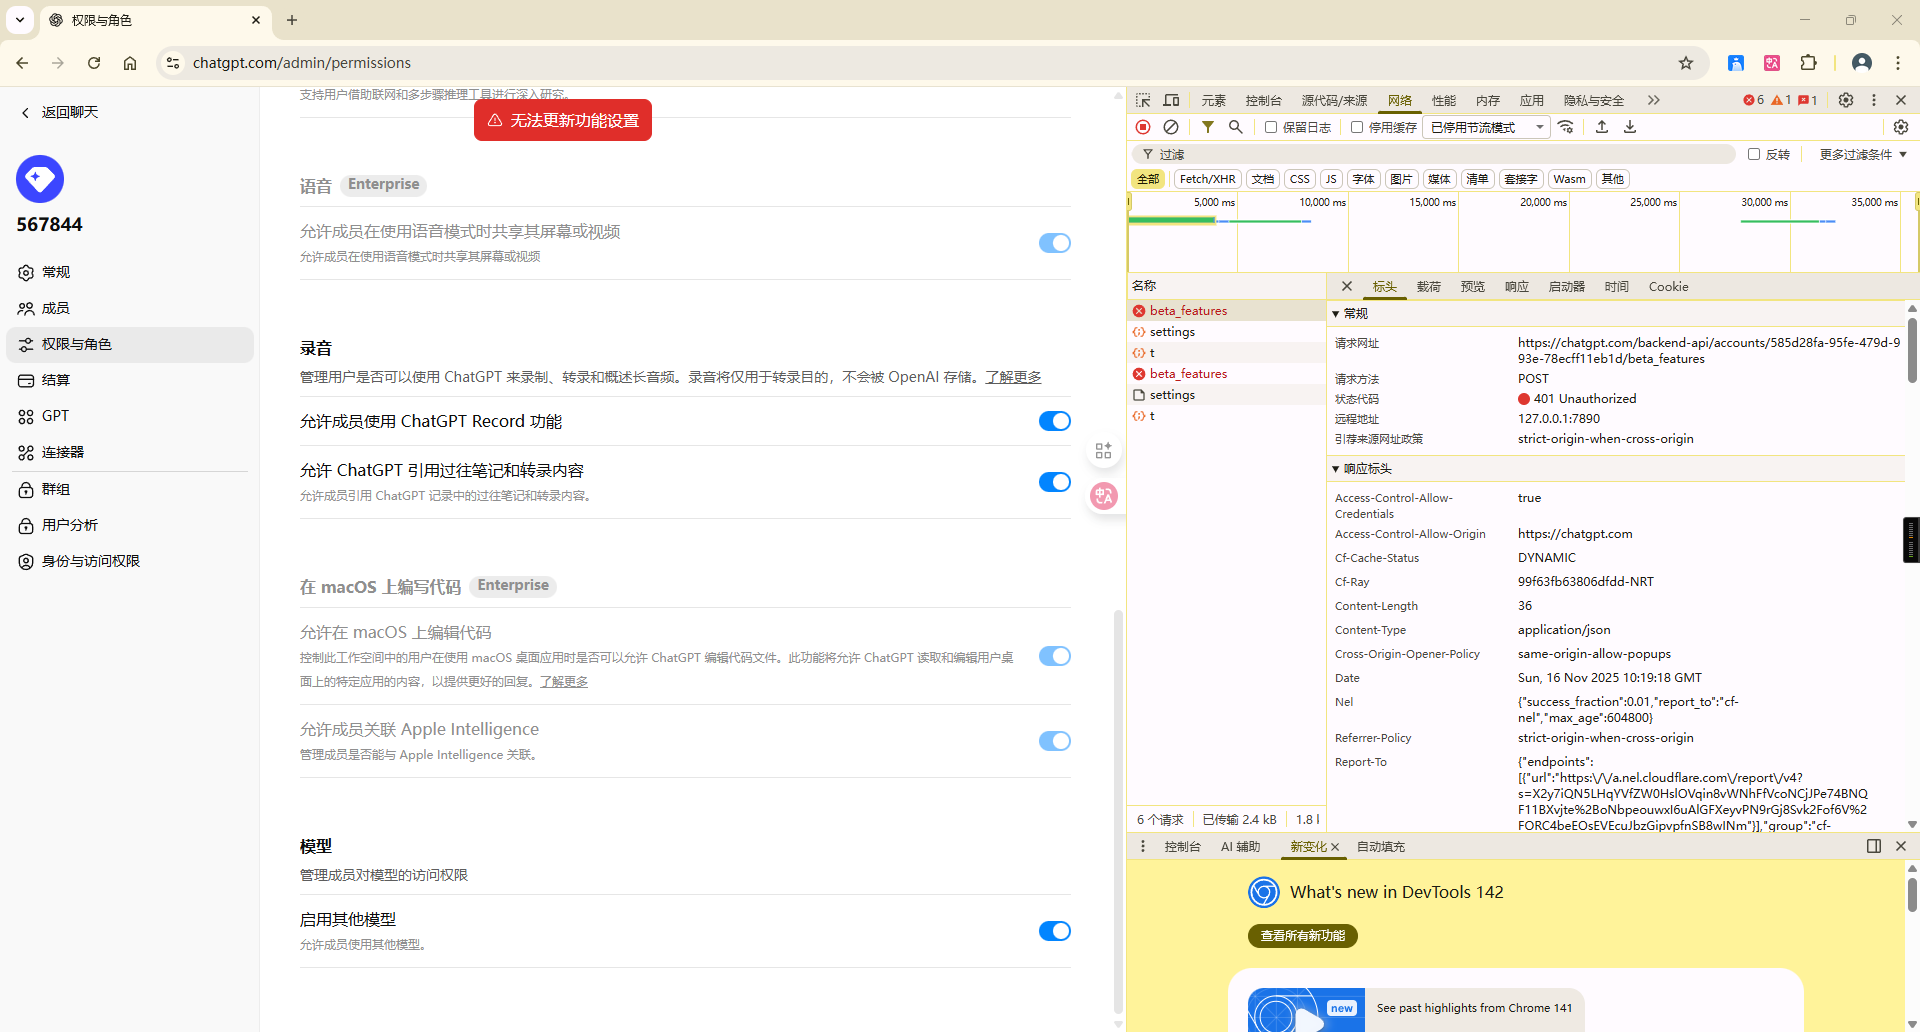The height and width of the screenshot is (1032, 1920).
Task: Toggle off ChatGPT Record feature switch
Action: point(1054,421)
